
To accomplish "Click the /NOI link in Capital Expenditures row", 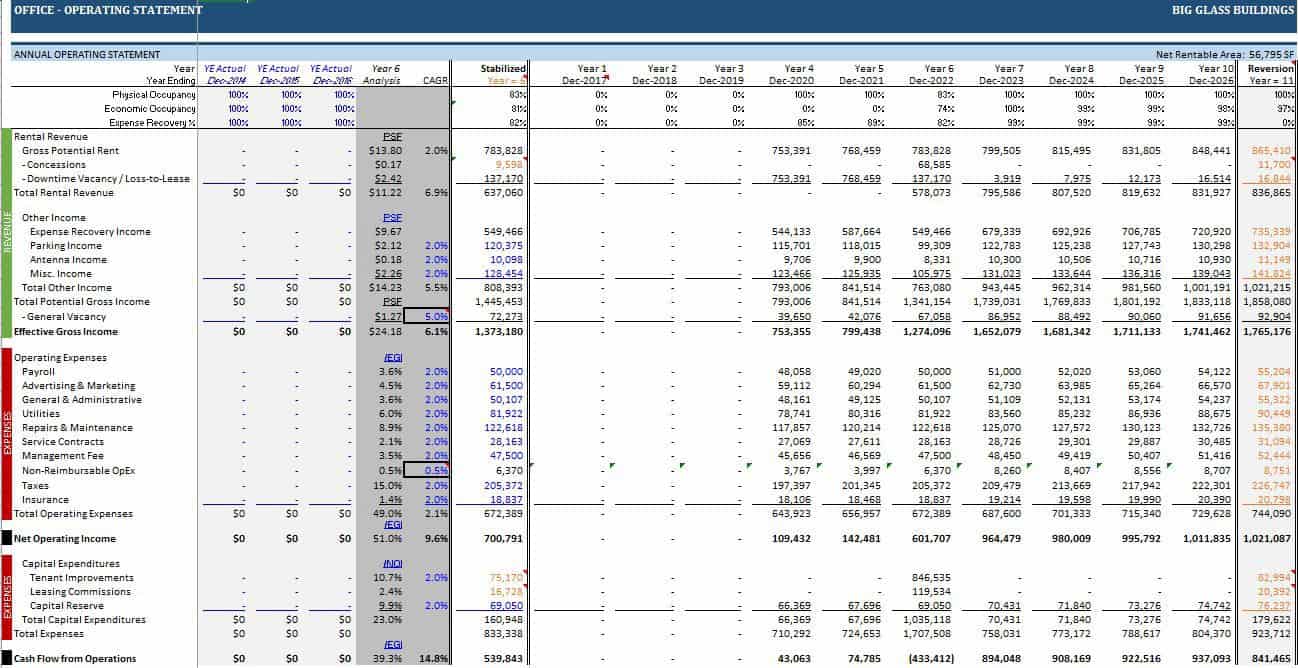I will (392, 564).
